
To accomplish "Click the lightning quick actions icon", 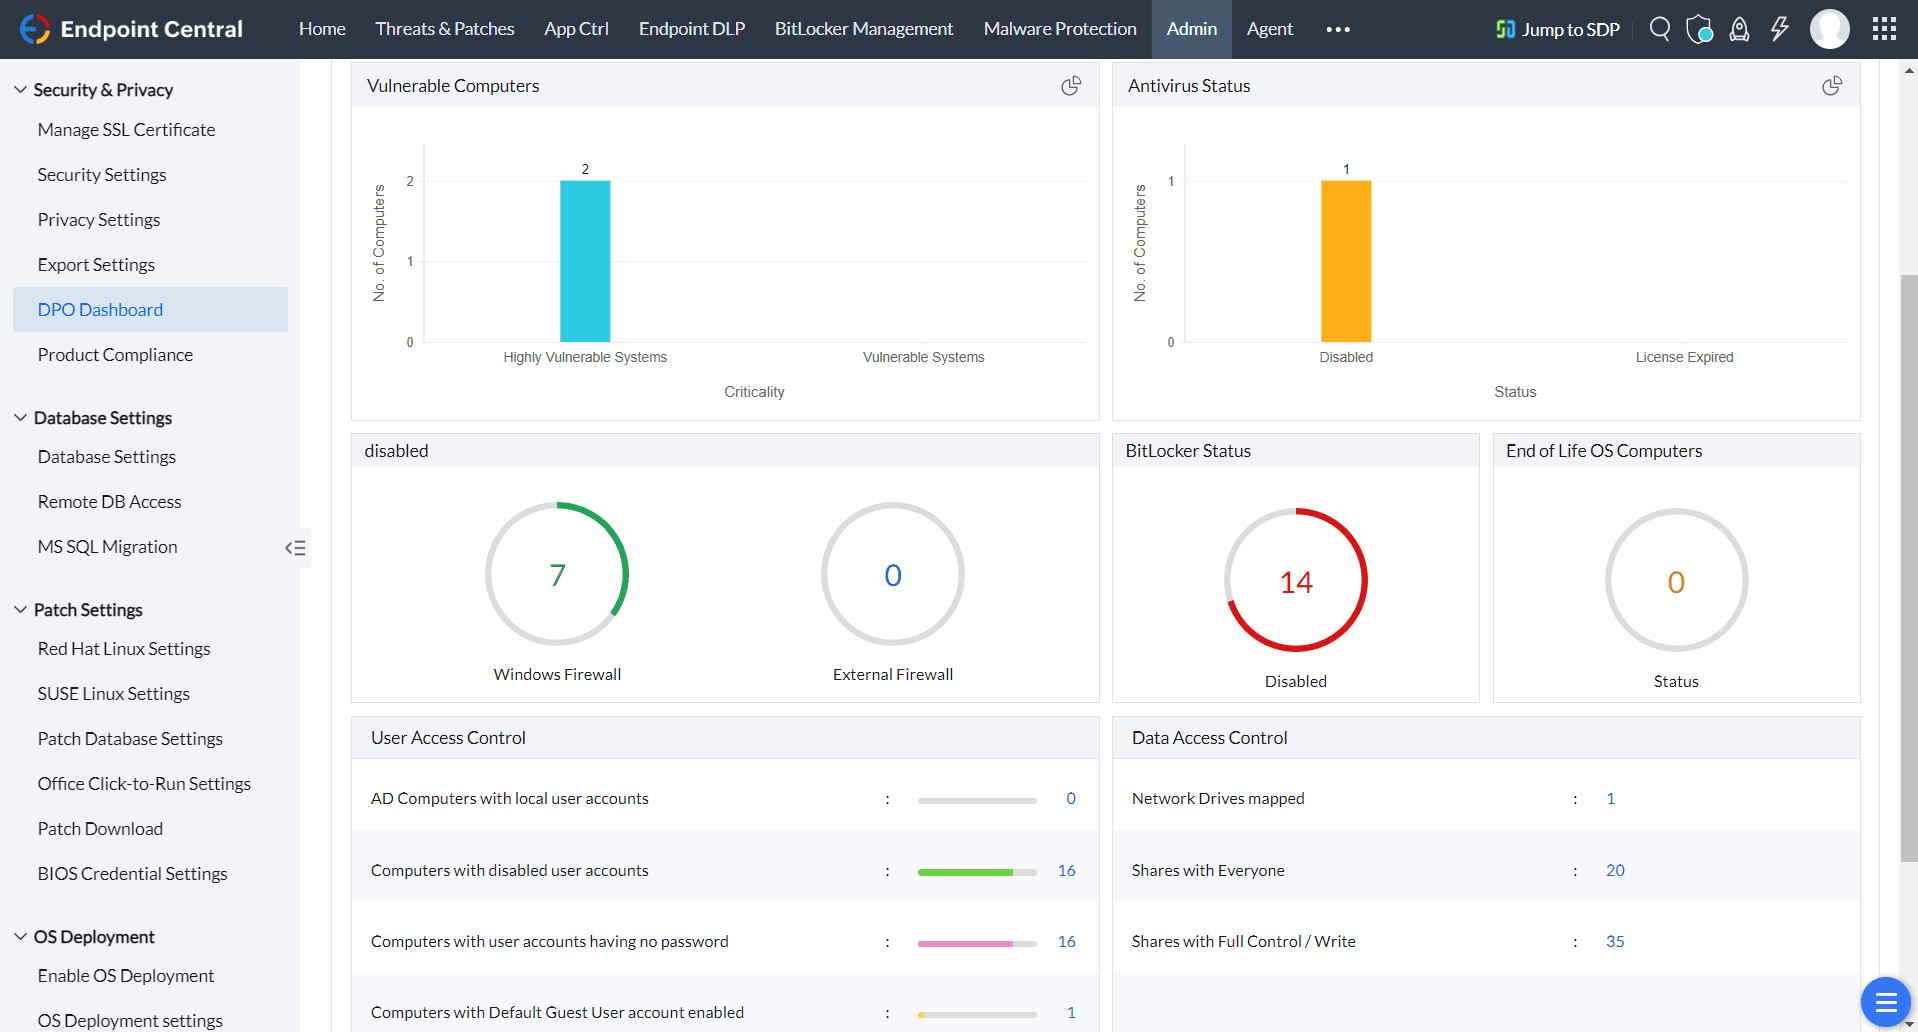I will pyautogui.click(x=1778, y=29).
